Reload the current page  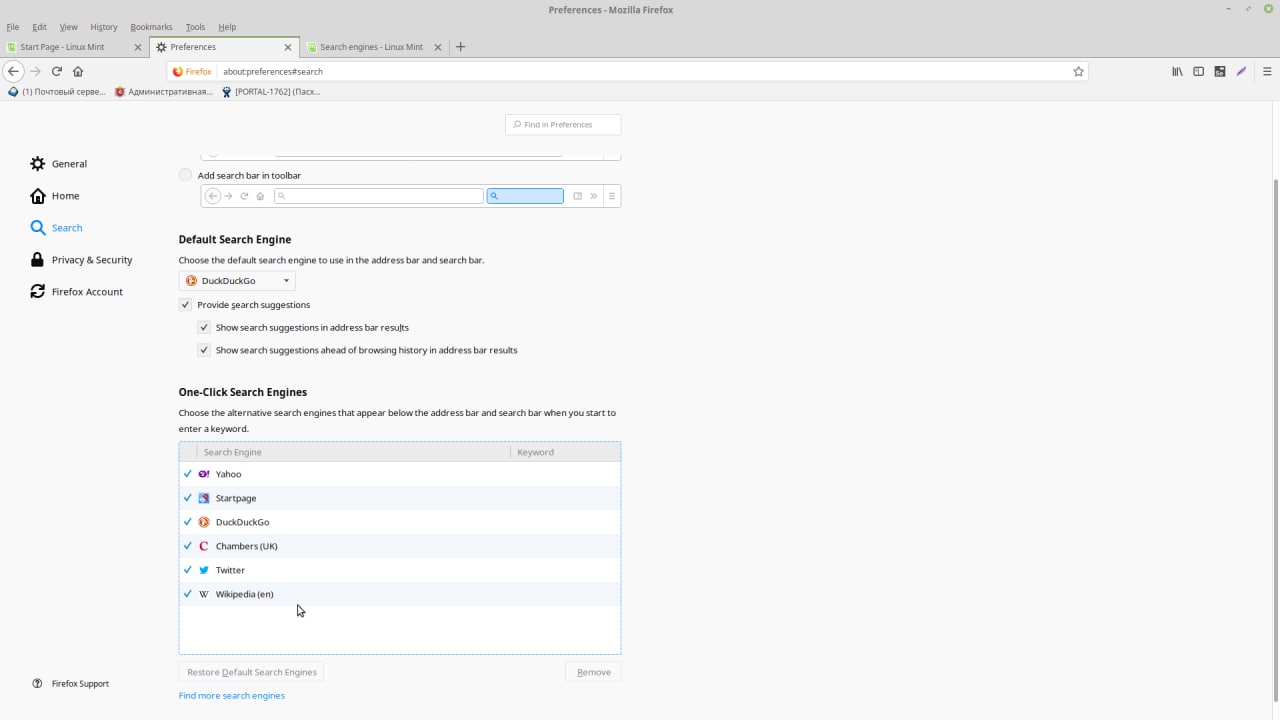pyautogui.click(x=57, y=71)
